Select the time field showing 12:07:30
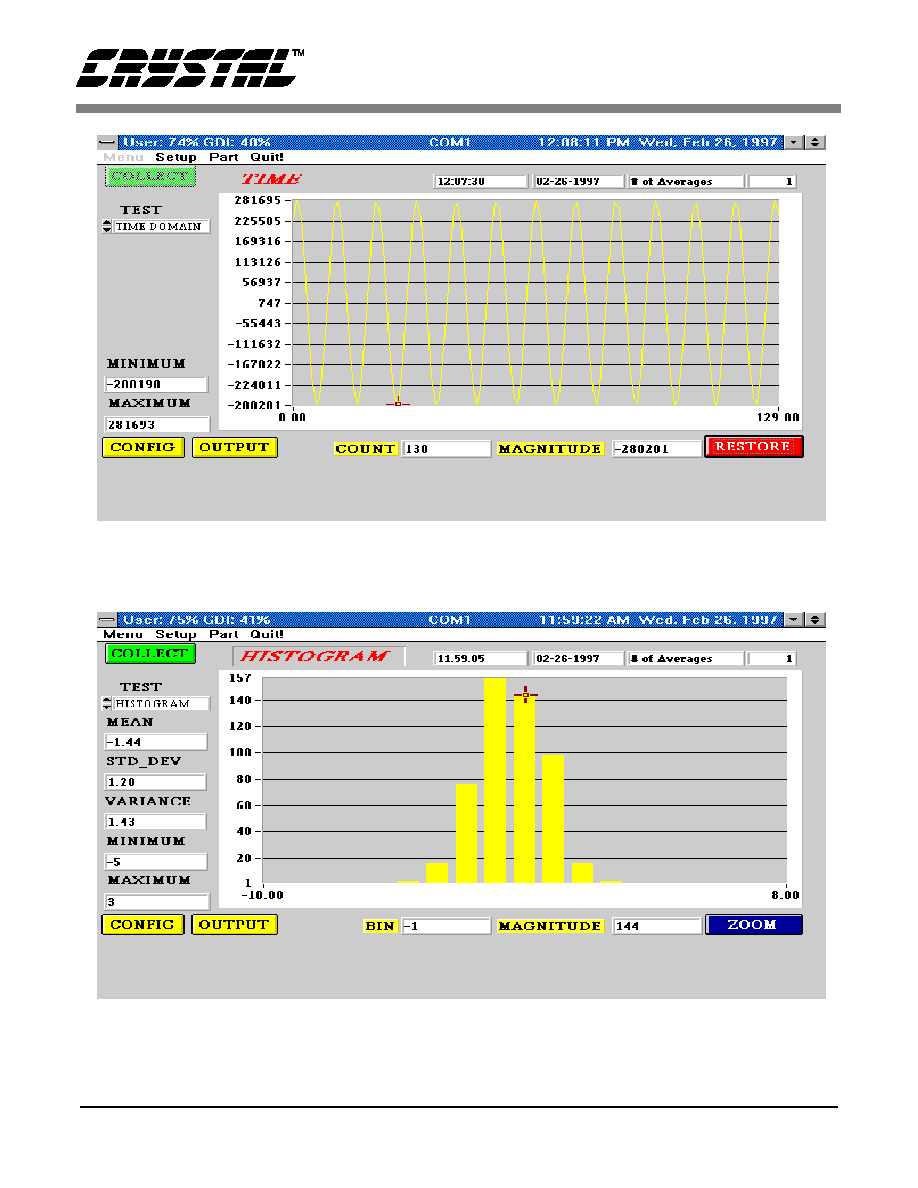Image resolution: width=918 pixels, height=1188 pixels. coord(480,182)
